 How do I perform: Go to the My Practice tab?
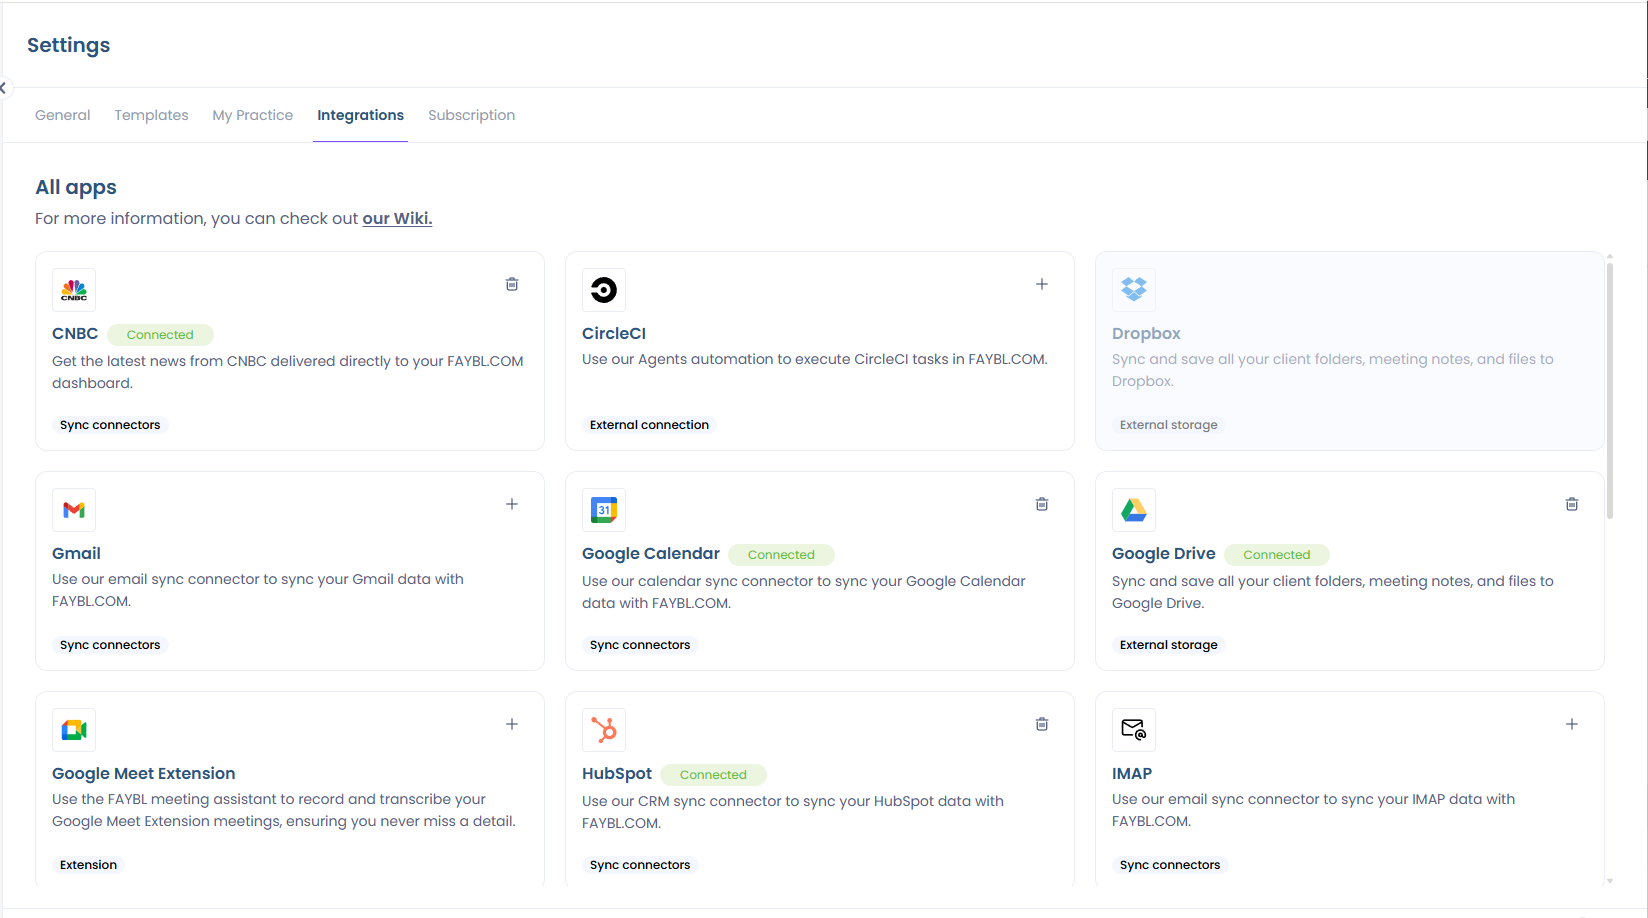click(252, 115)
